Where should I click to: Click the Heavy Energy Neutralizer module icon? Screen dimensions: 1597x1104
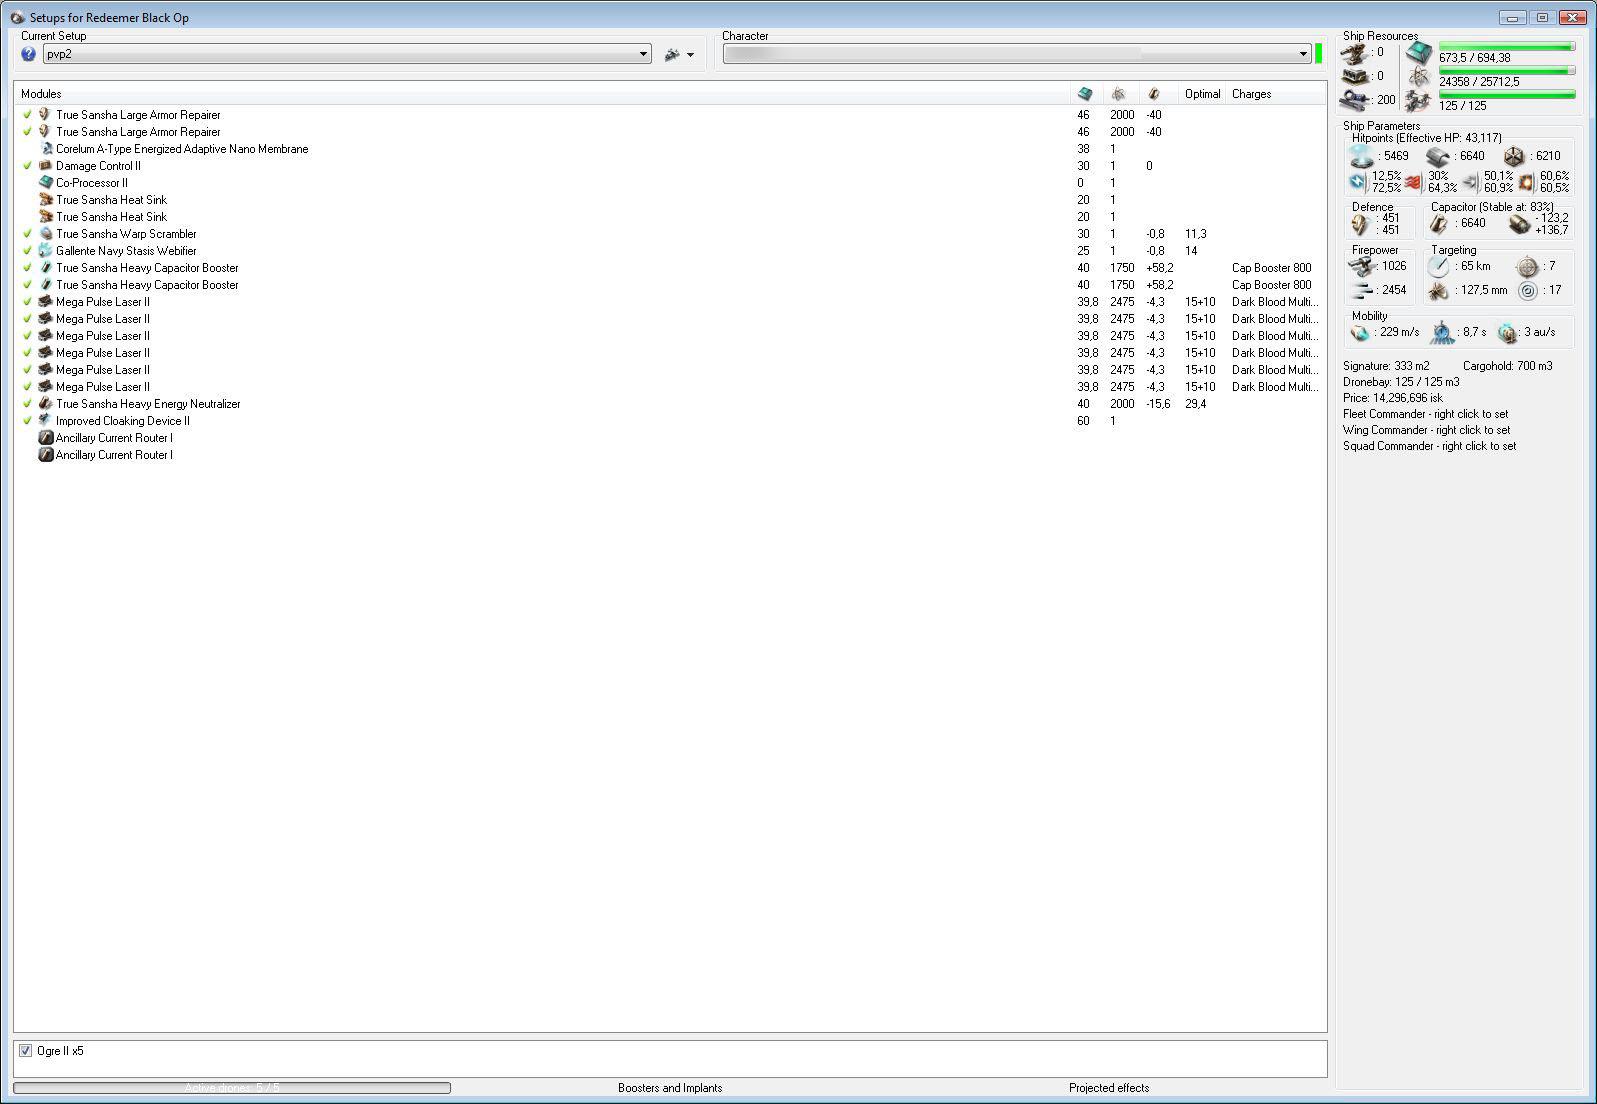click(x=45, y=404)
